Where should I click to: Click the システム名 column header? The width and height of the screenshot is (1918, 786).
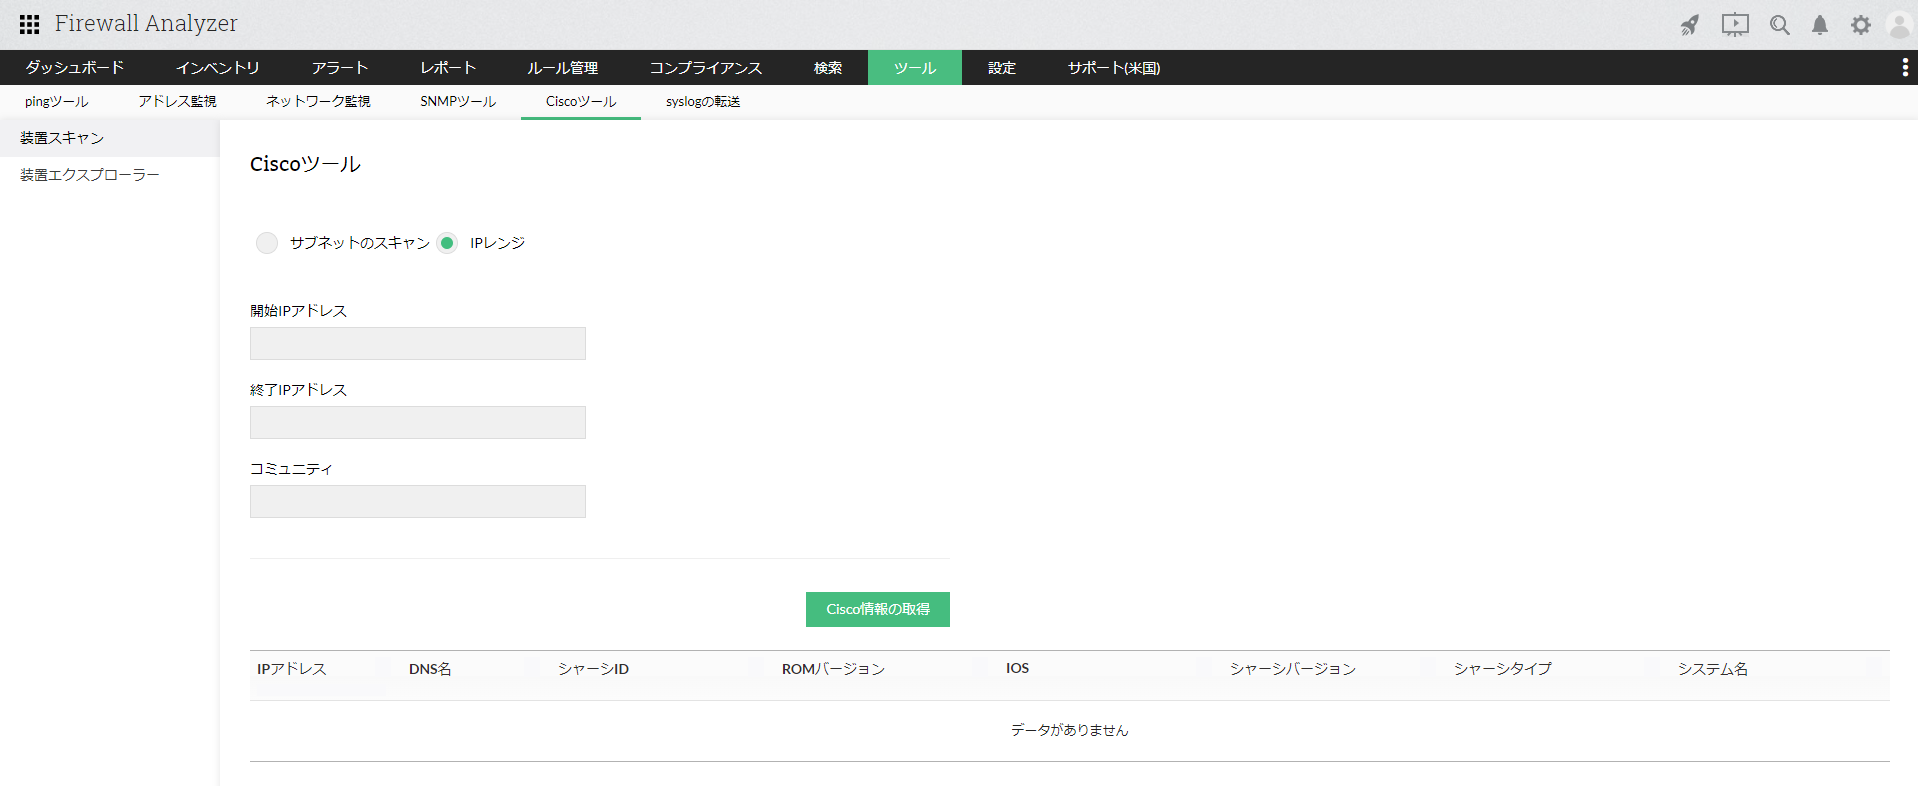(1713, 669)
